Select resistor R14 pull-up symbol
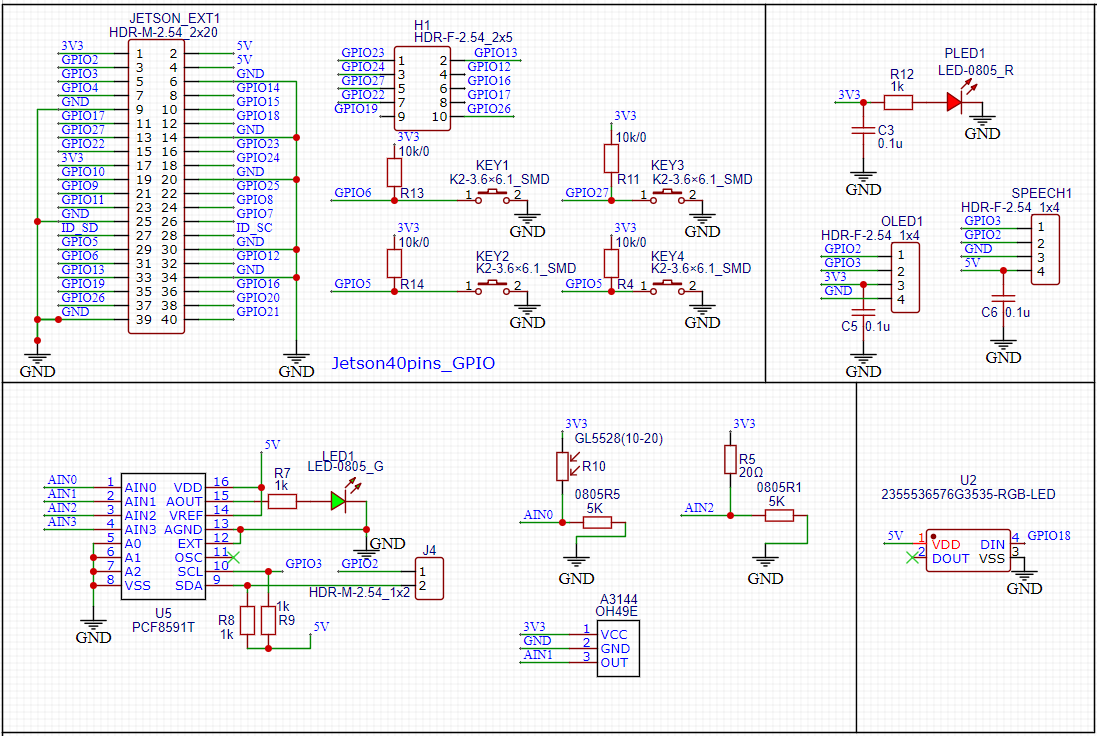Viewport: 1097px width, 736px height. click(394, 263)
